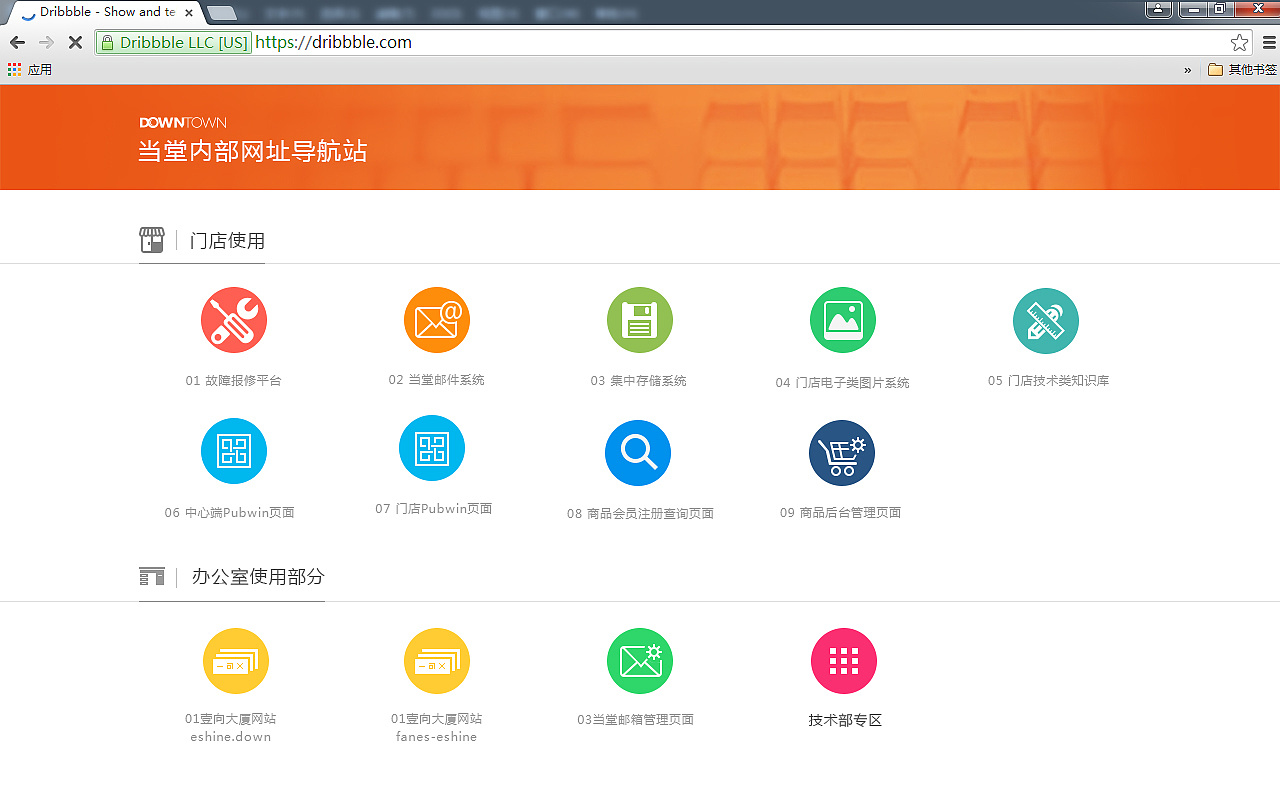Image resolution: width=1280 pixels, height=800 pixels.
Task: Expand the bookmarks bar overflow chevron
Action: (1187, 69)
